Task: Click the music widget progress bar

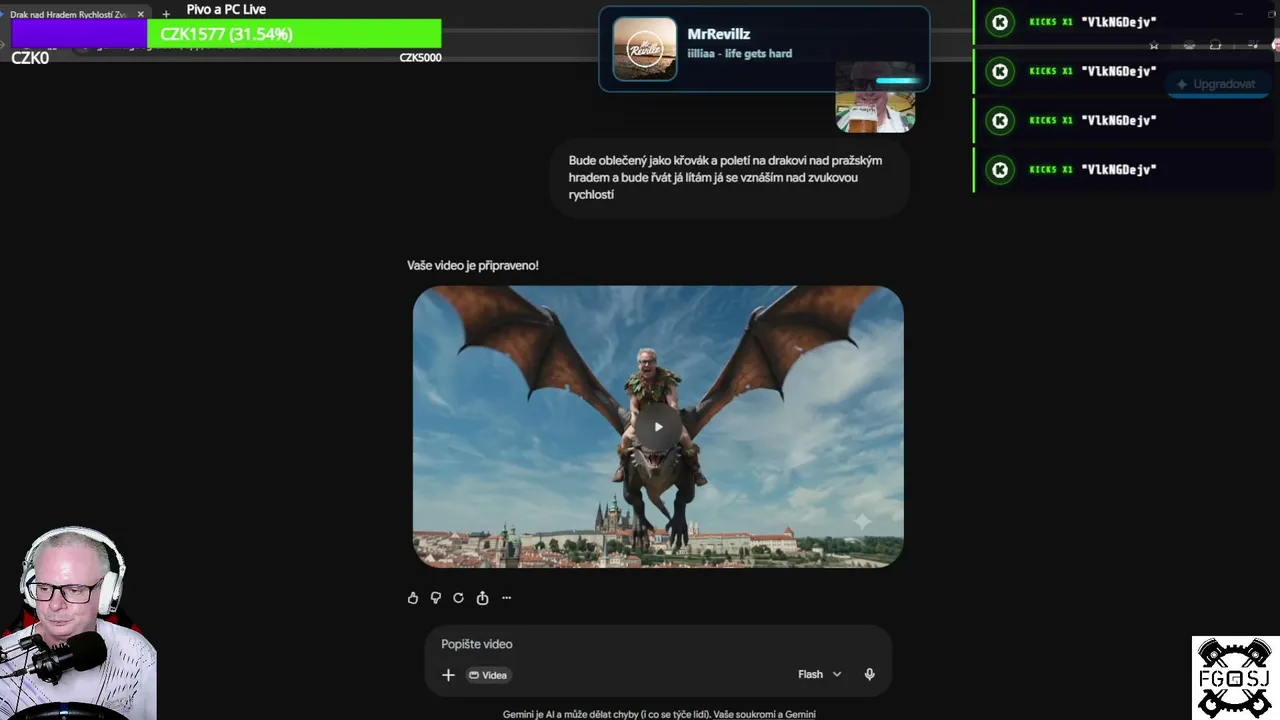Action: pos(897,81)
